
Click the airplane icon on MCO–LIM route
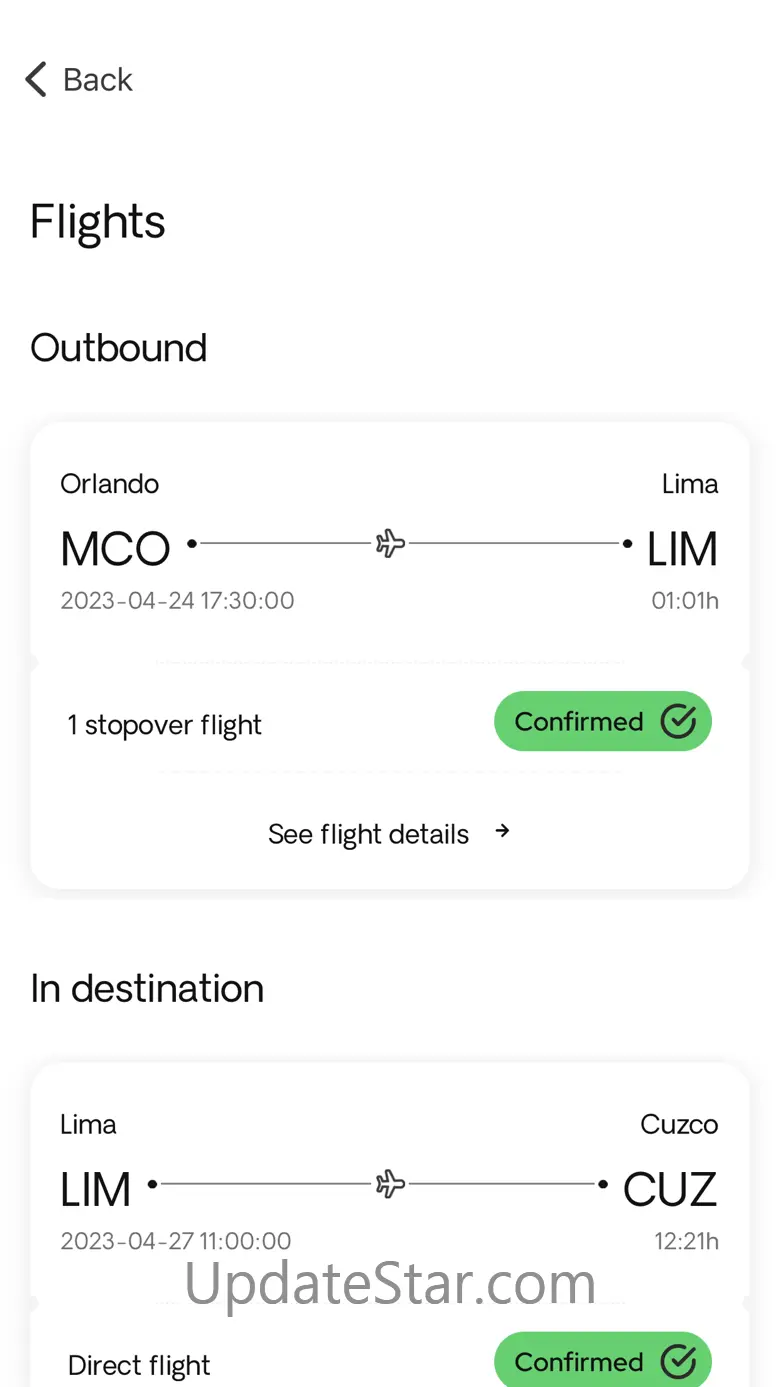pos(390,544)
